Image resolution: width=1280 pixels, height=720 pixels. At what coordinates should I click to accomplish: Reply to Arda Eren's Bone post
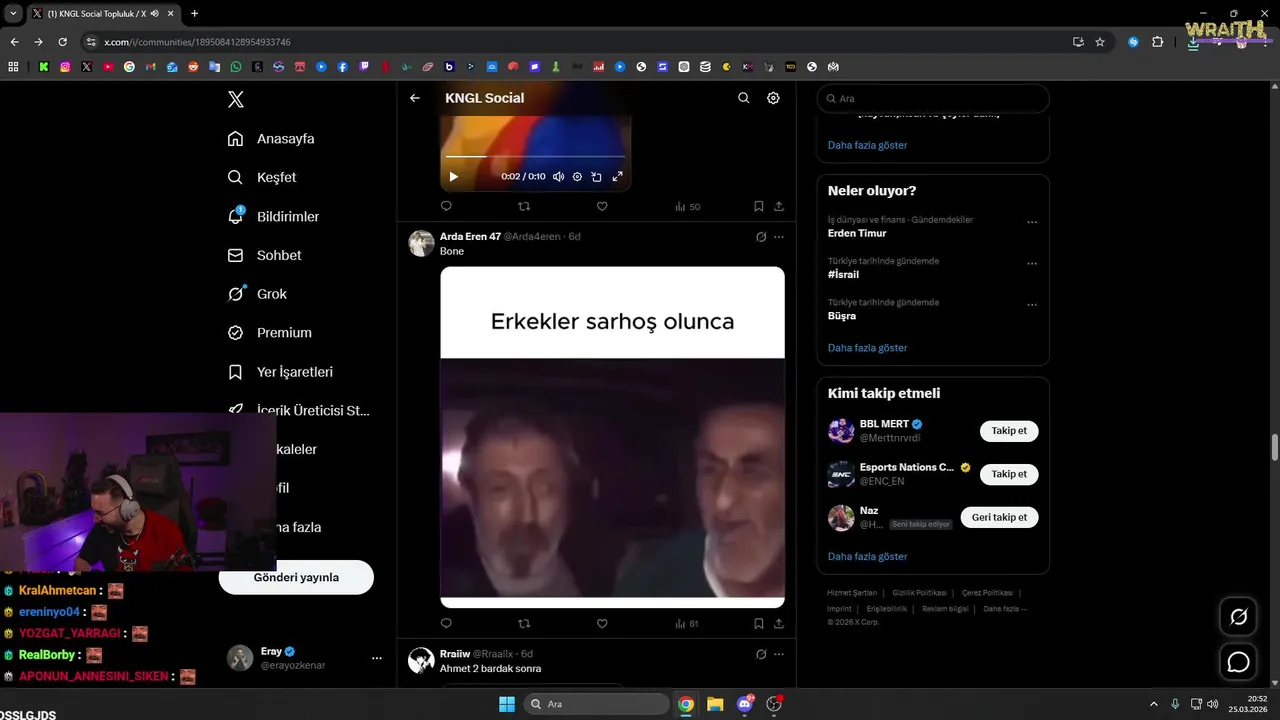point(446,623)
